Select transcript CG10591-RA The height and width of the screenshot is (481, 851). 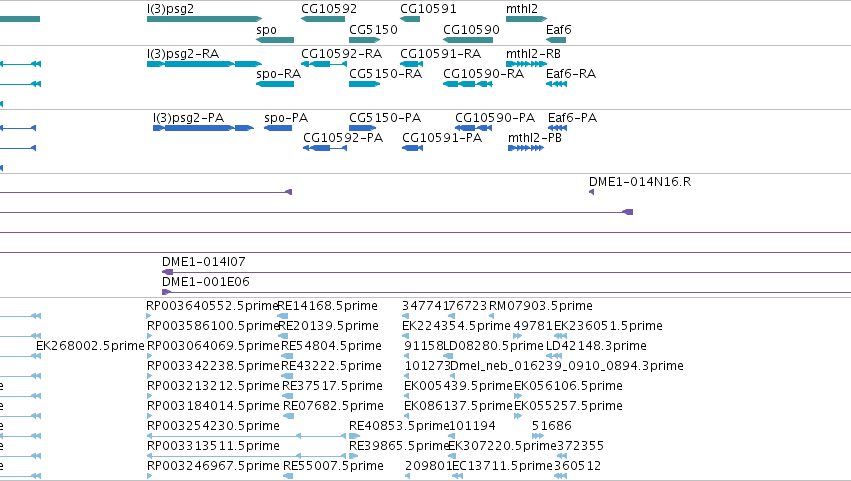(x=411, y=64)
